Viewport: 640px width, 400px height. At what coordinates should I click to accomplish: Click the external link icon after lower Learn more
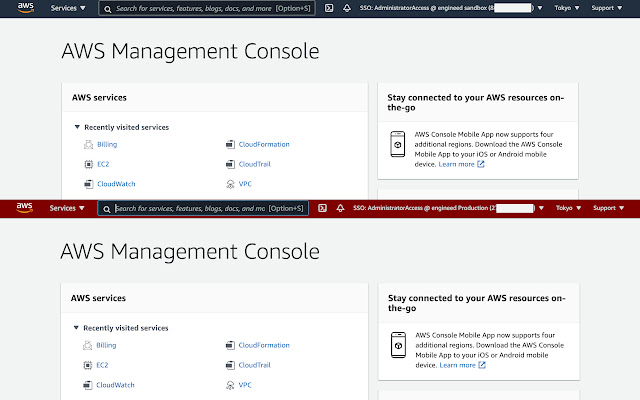coord(482,365)
